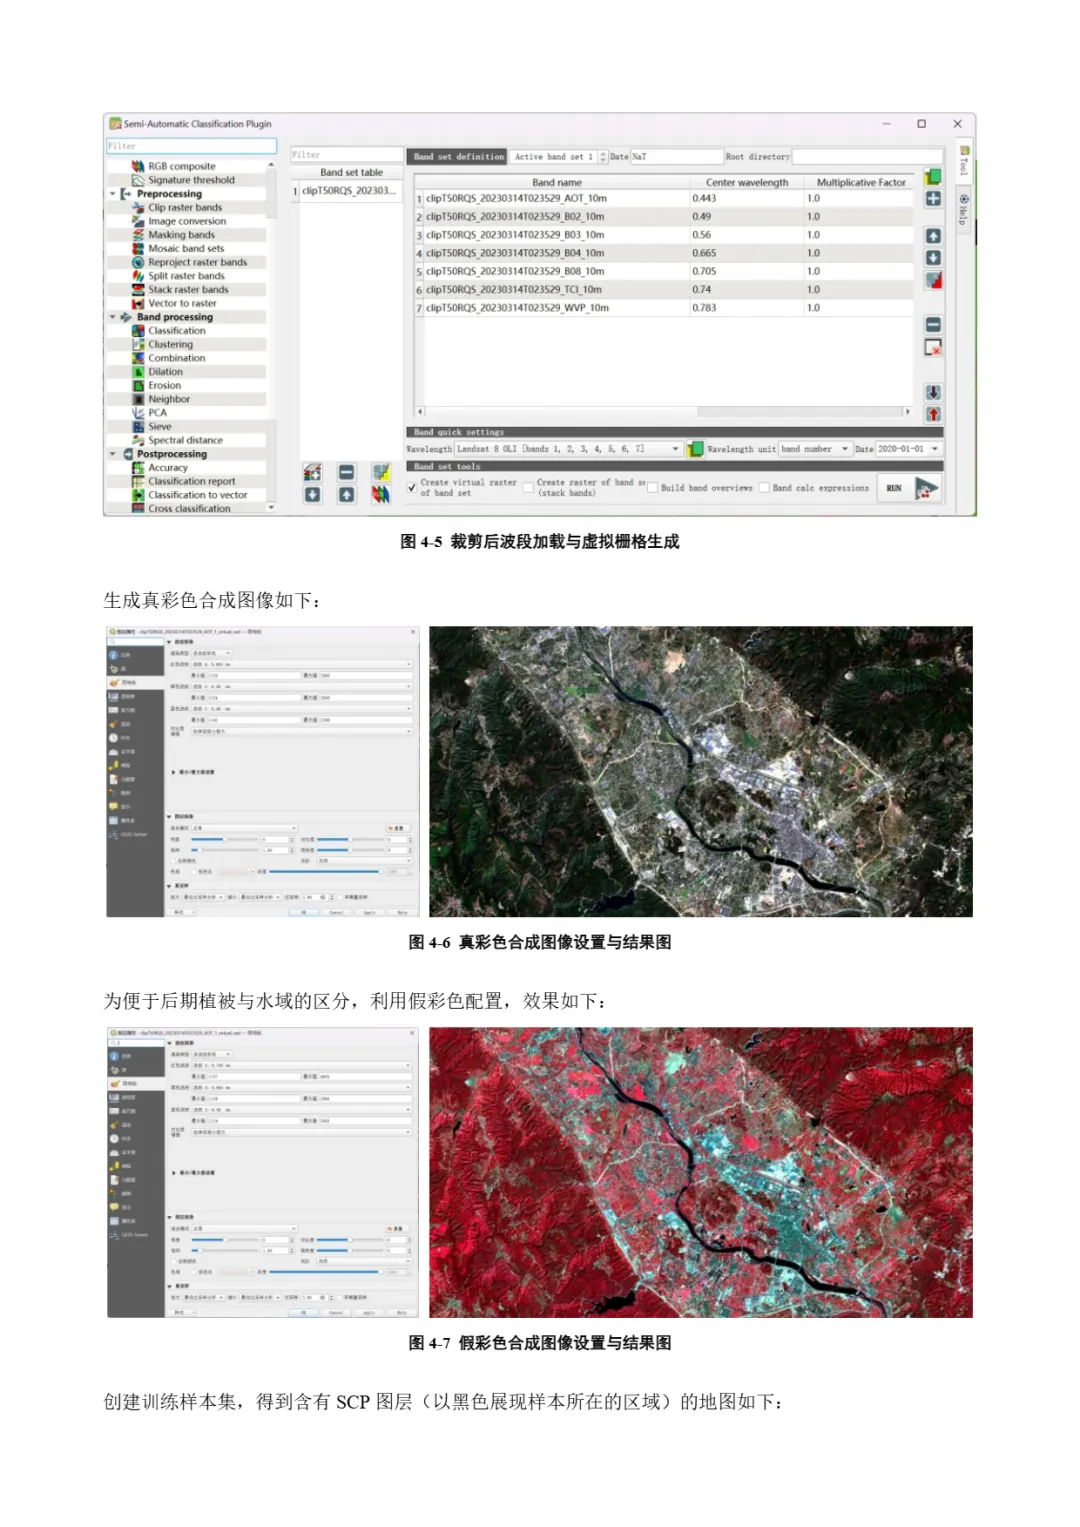Click the Root directory input field

pos(867,157)
